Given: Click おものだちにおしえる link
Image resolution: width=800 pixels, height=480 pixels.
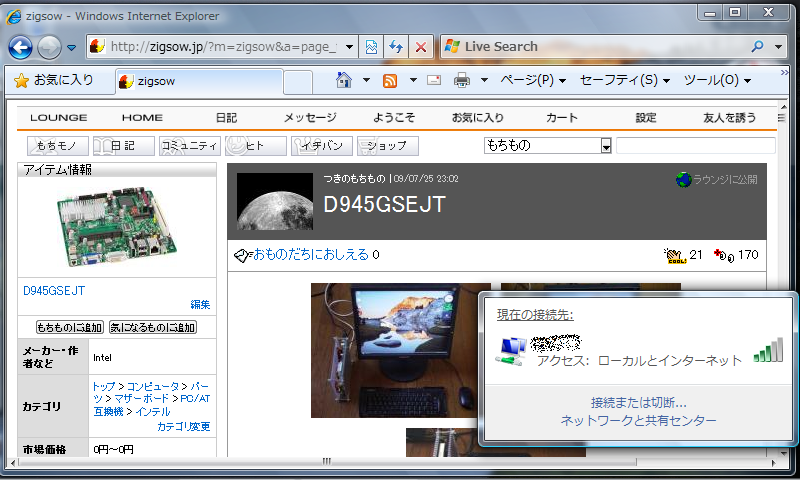Looking at the screenshot, I should point(311,254).
